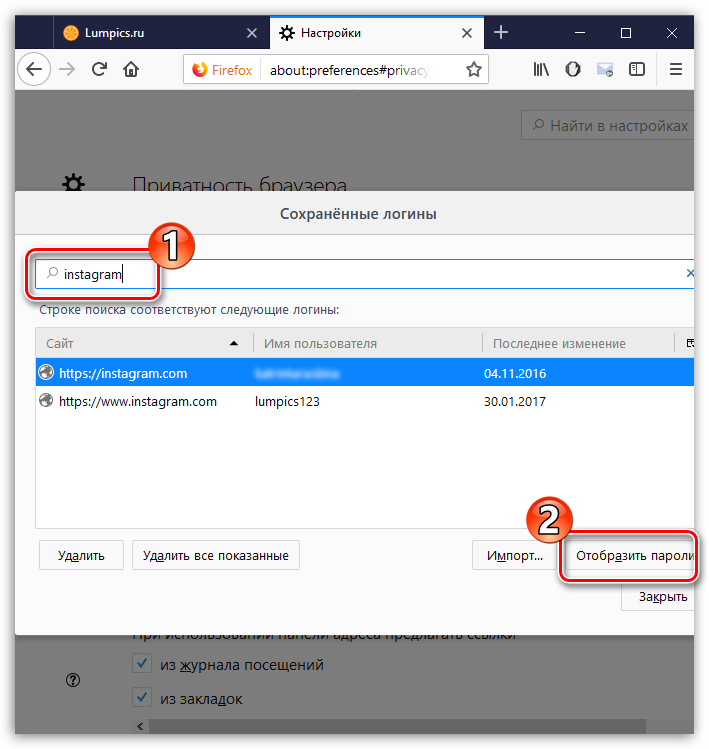Reload the current page
Viewport: 709px width, 749px height.
pos(99,70)
